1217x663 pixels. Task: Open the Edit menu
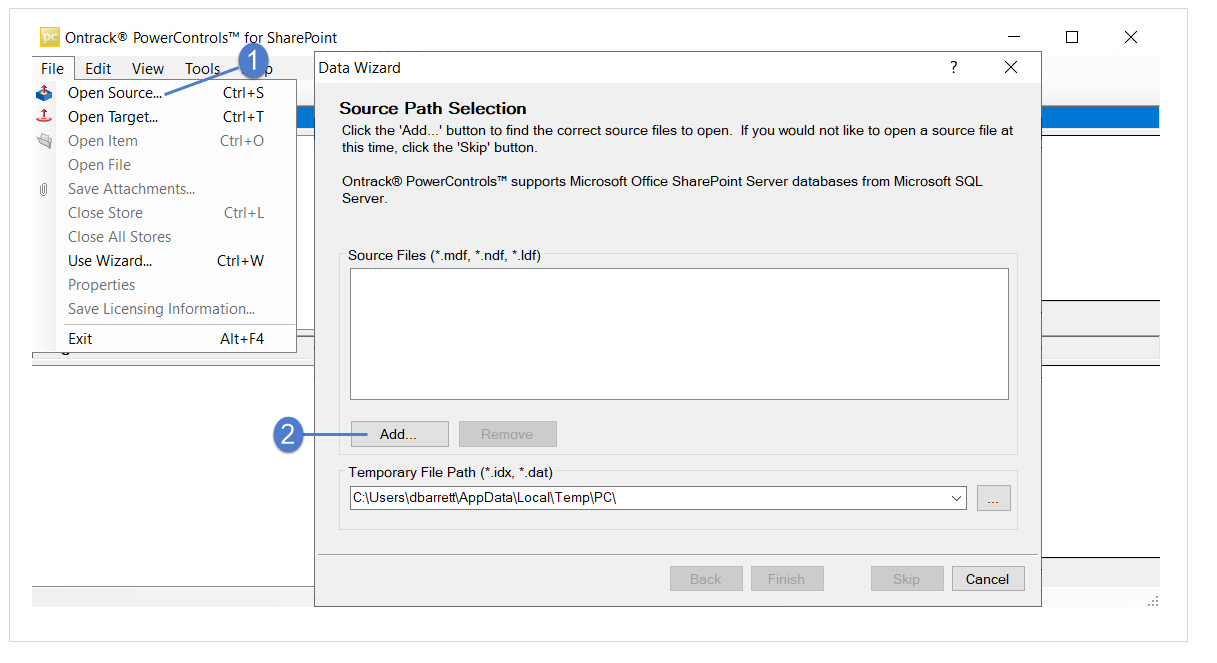click(98, 68)
